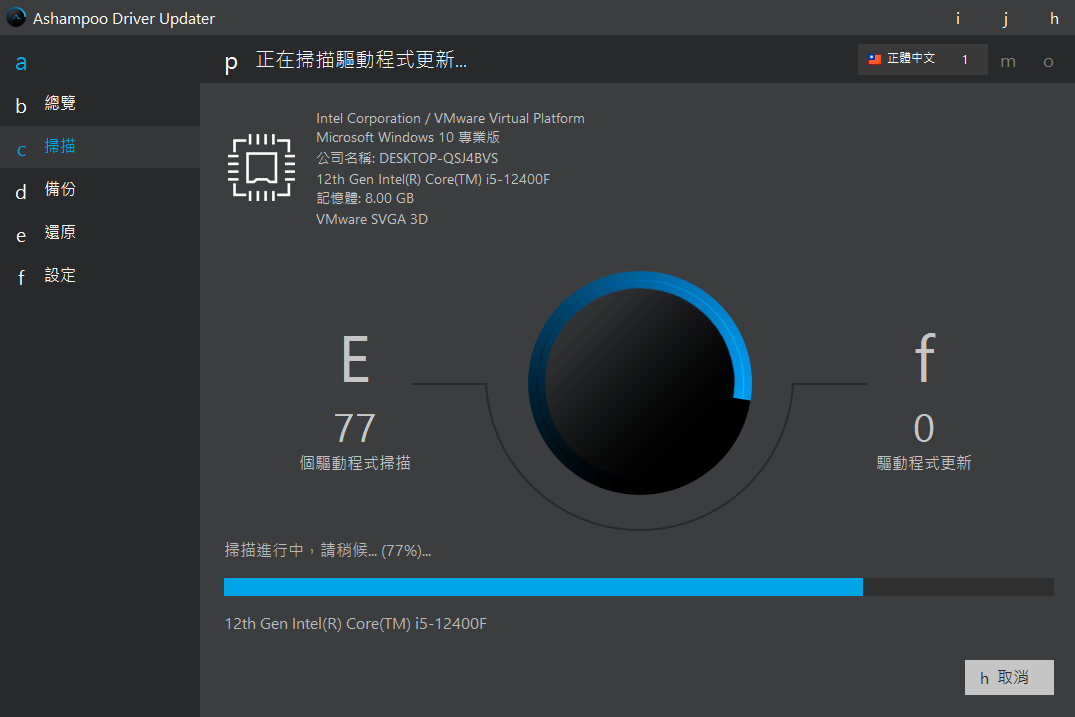Click the "i" glyph in the title bar
The width and height of the screenshot is (1075, 717).
click(958, 19)
